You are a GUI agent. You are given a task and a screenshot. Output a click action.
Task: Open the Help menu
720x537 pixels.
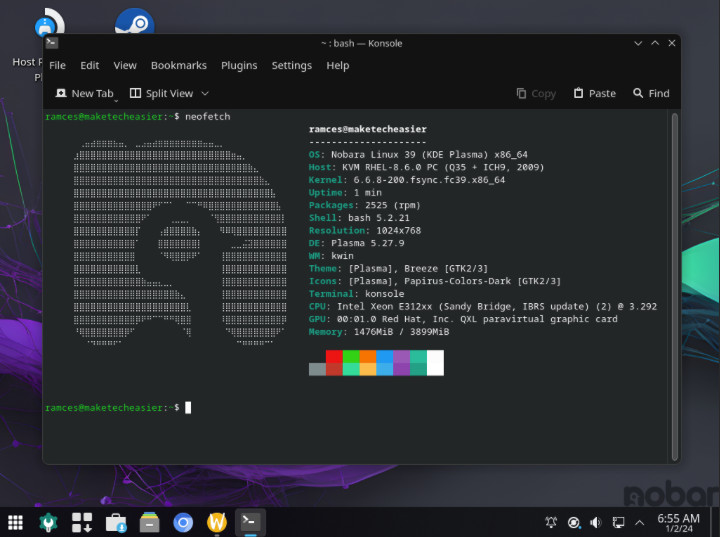338,65
